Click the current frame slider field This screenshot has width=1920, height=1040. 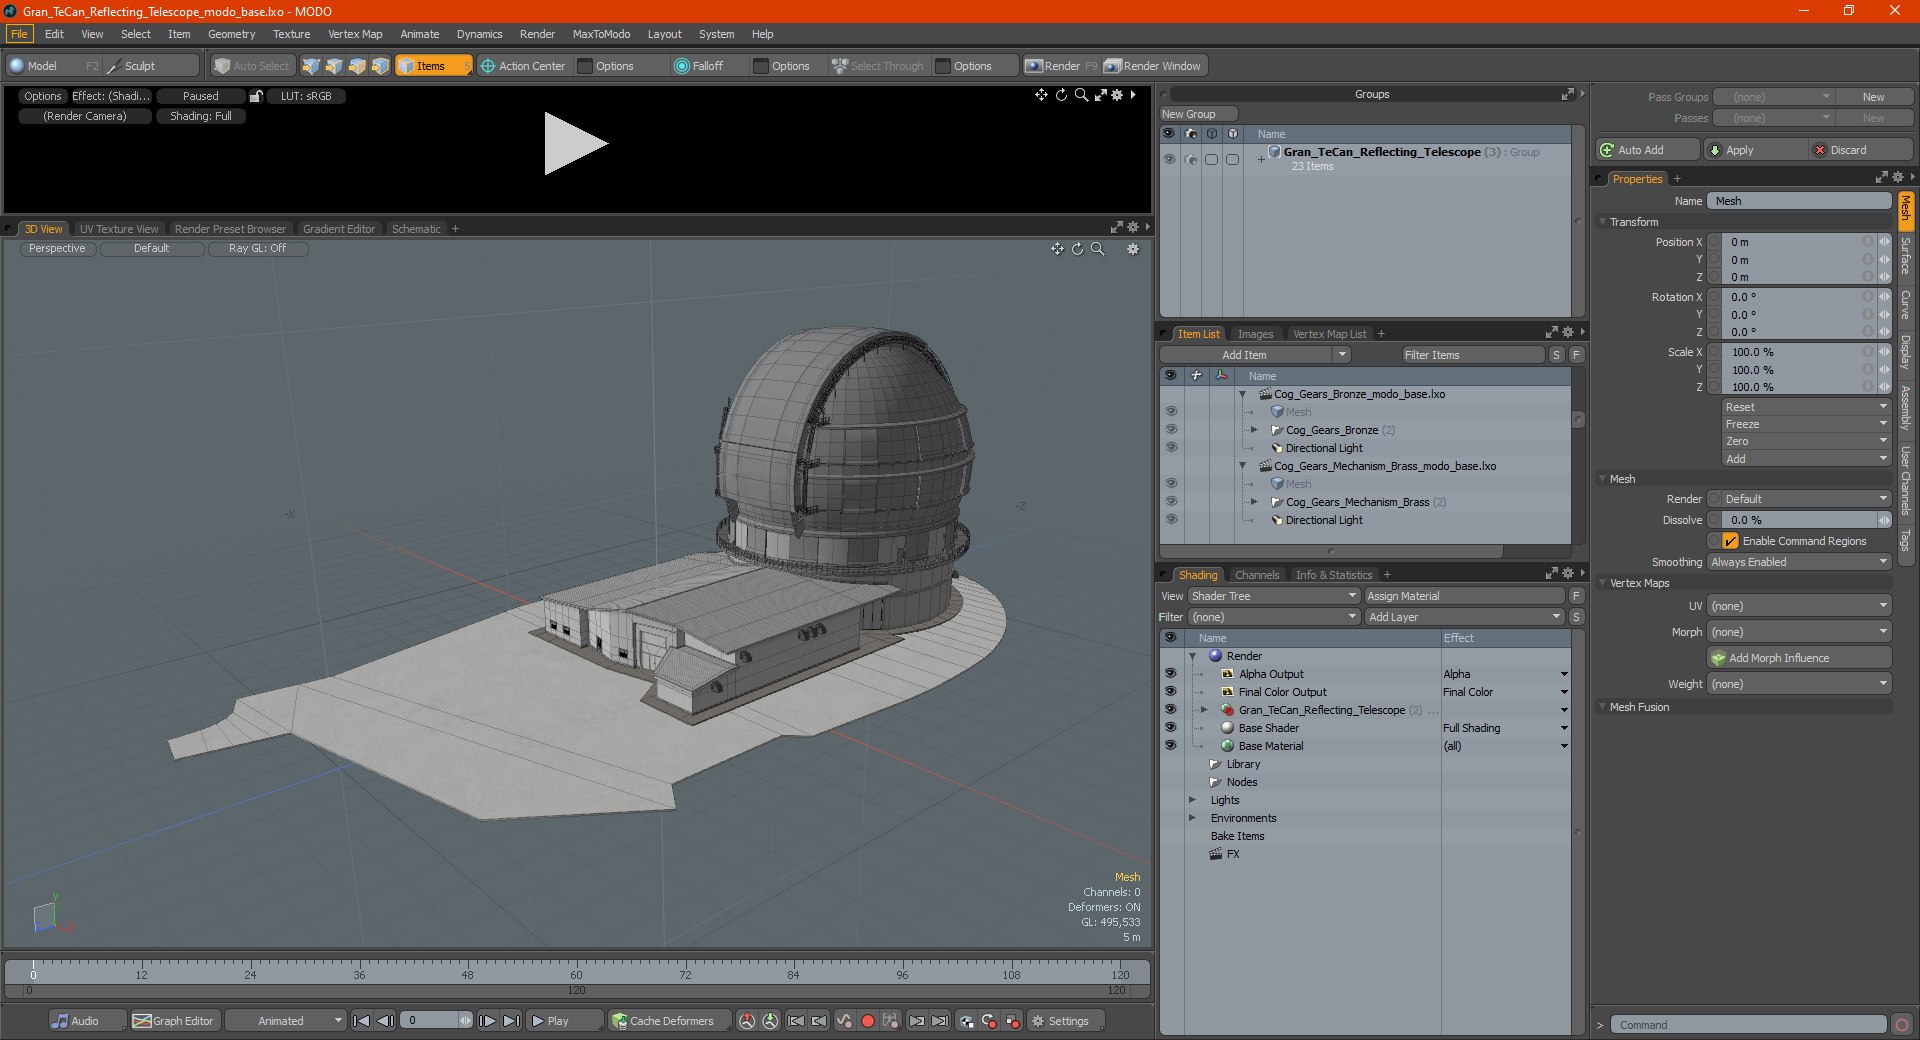436,1021
